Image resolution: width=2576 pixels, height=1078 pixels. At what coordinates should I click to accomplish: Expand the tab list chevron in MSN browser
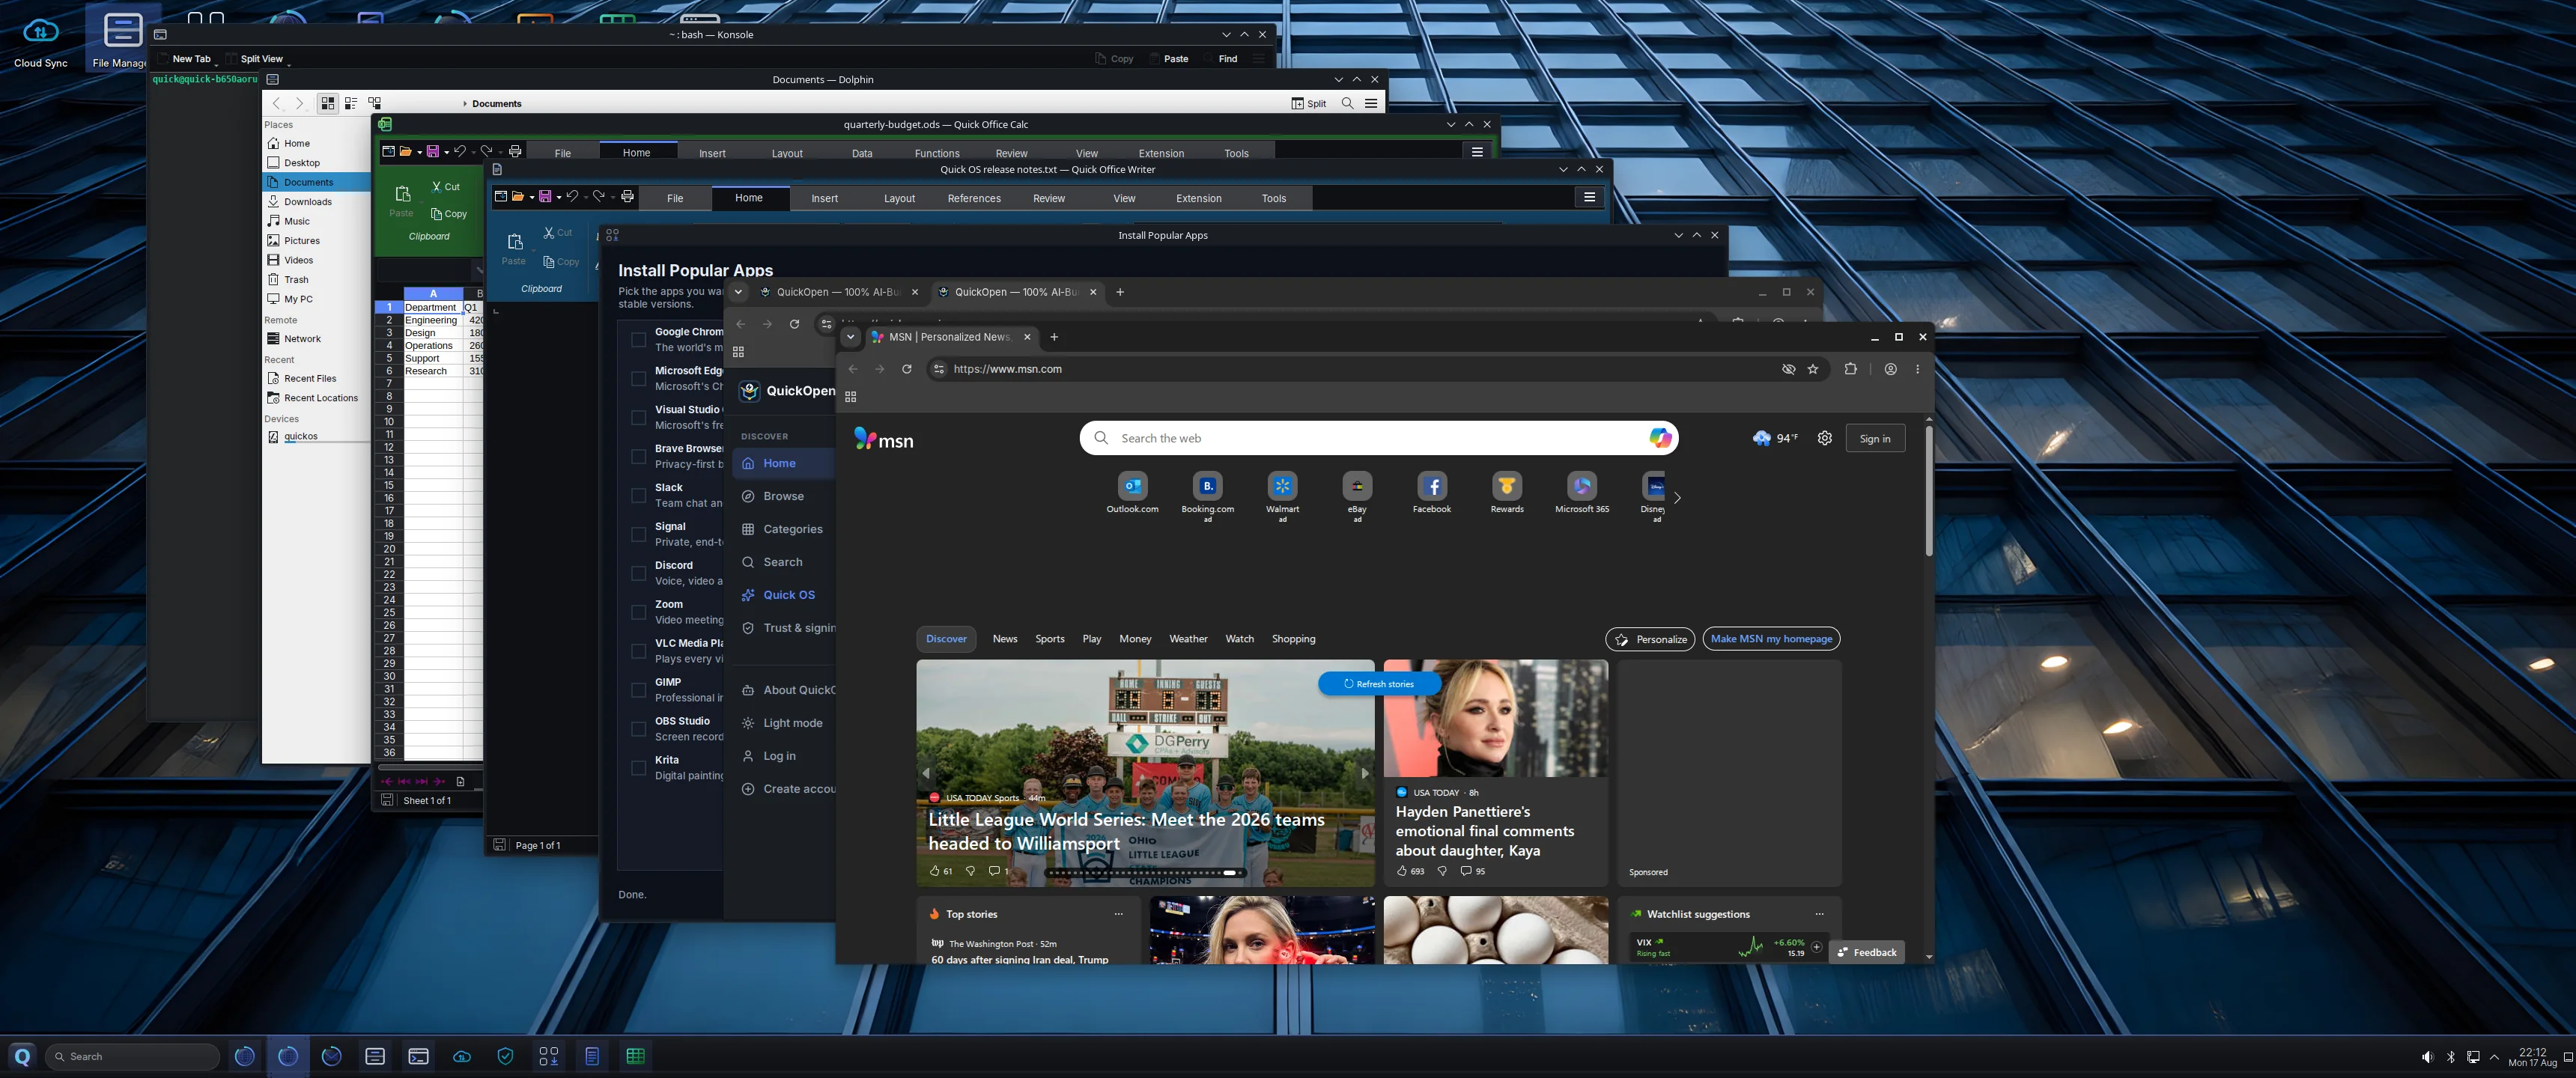pos(850,337)
